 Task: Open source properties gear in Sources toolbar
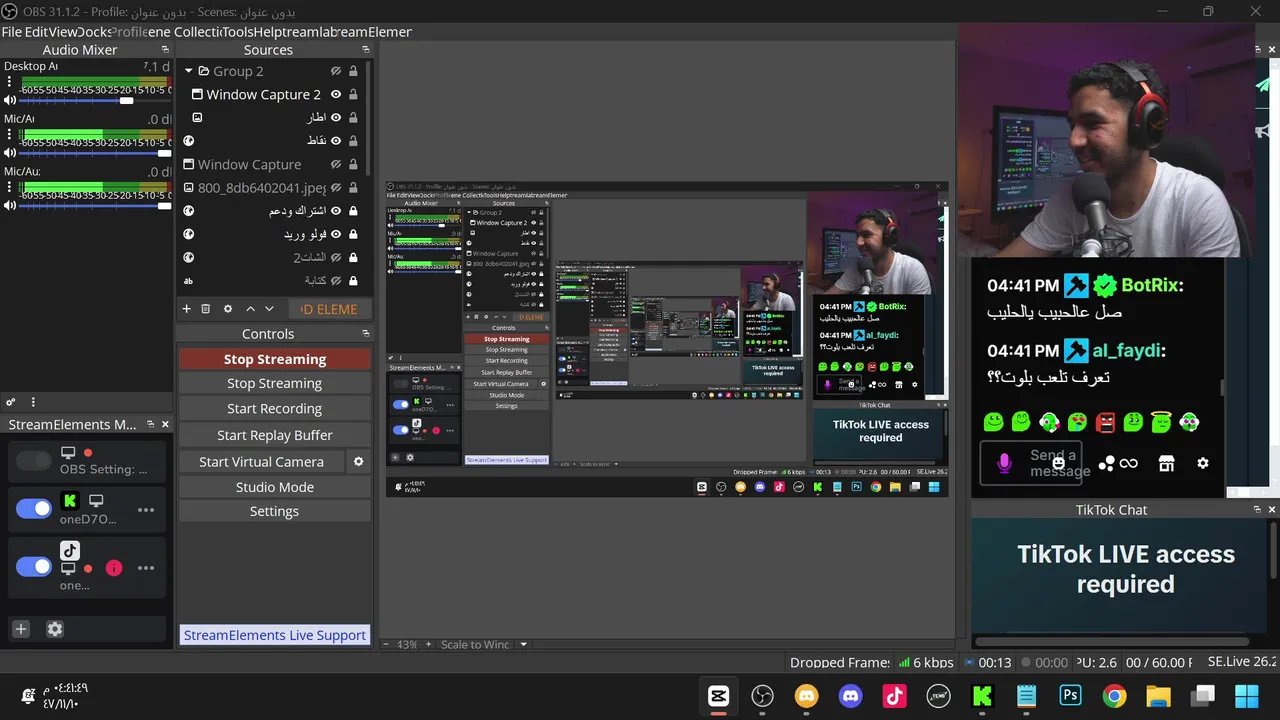tap(228, 309)
